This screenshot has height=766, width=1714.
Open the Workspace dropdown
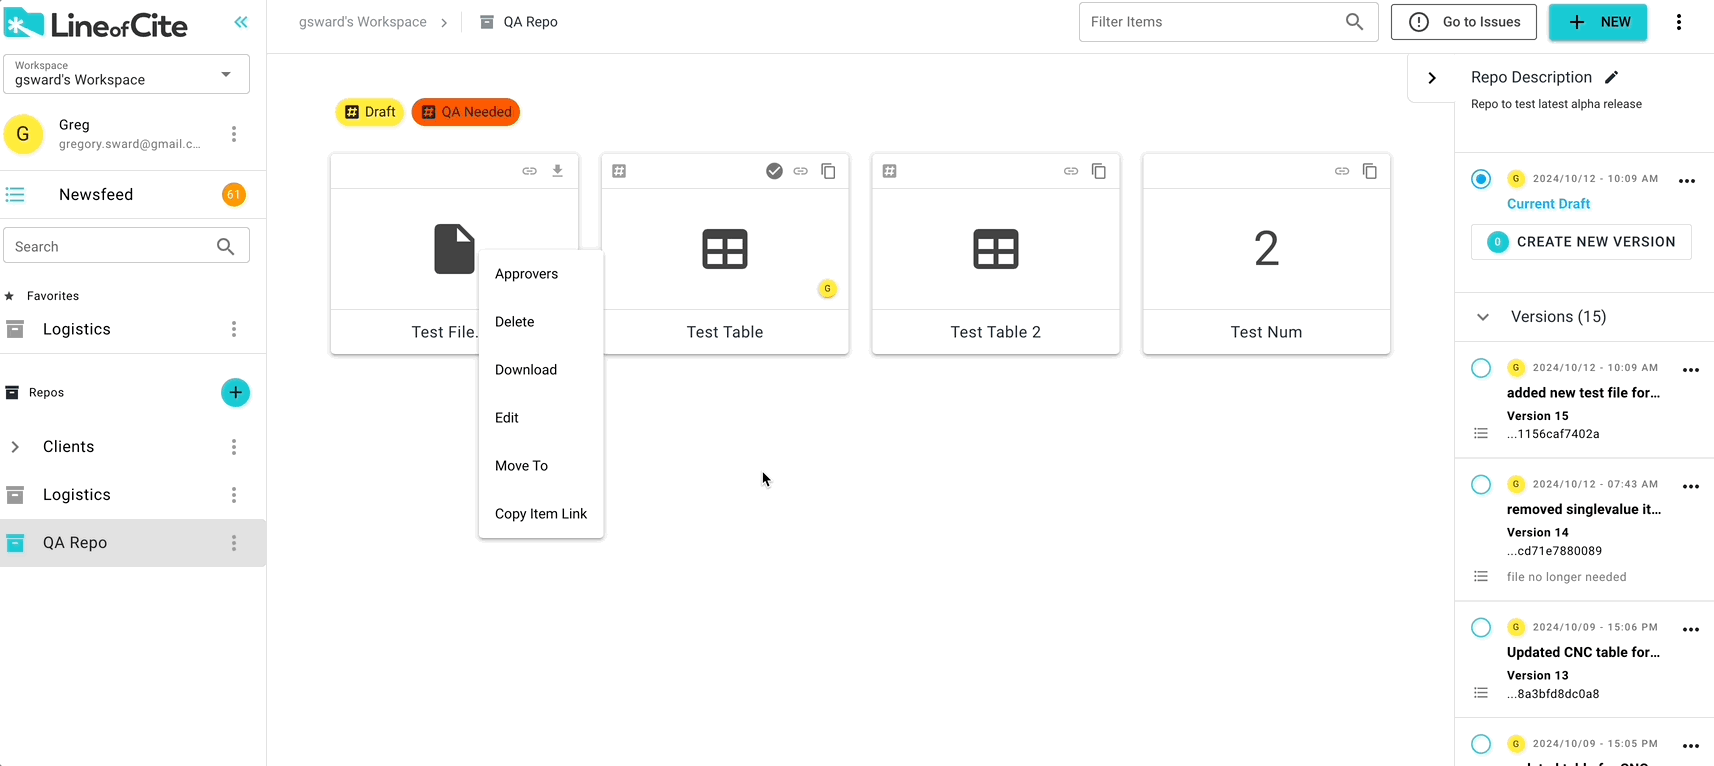coord(126,74)
